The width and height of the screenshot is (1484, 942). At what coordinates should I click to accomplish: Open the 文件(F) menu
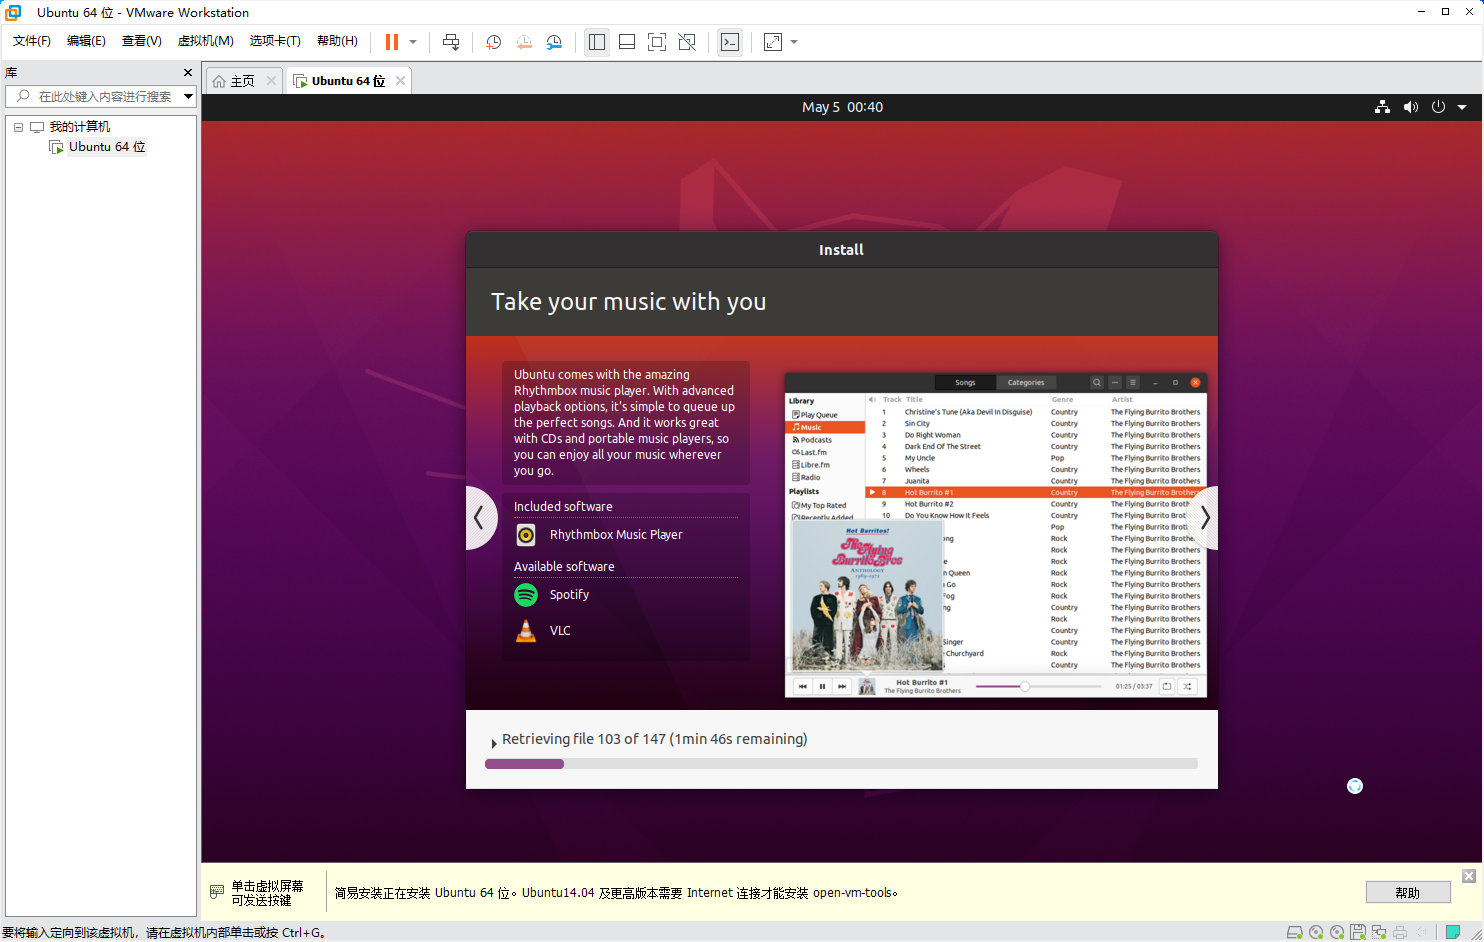coord(32,41)
